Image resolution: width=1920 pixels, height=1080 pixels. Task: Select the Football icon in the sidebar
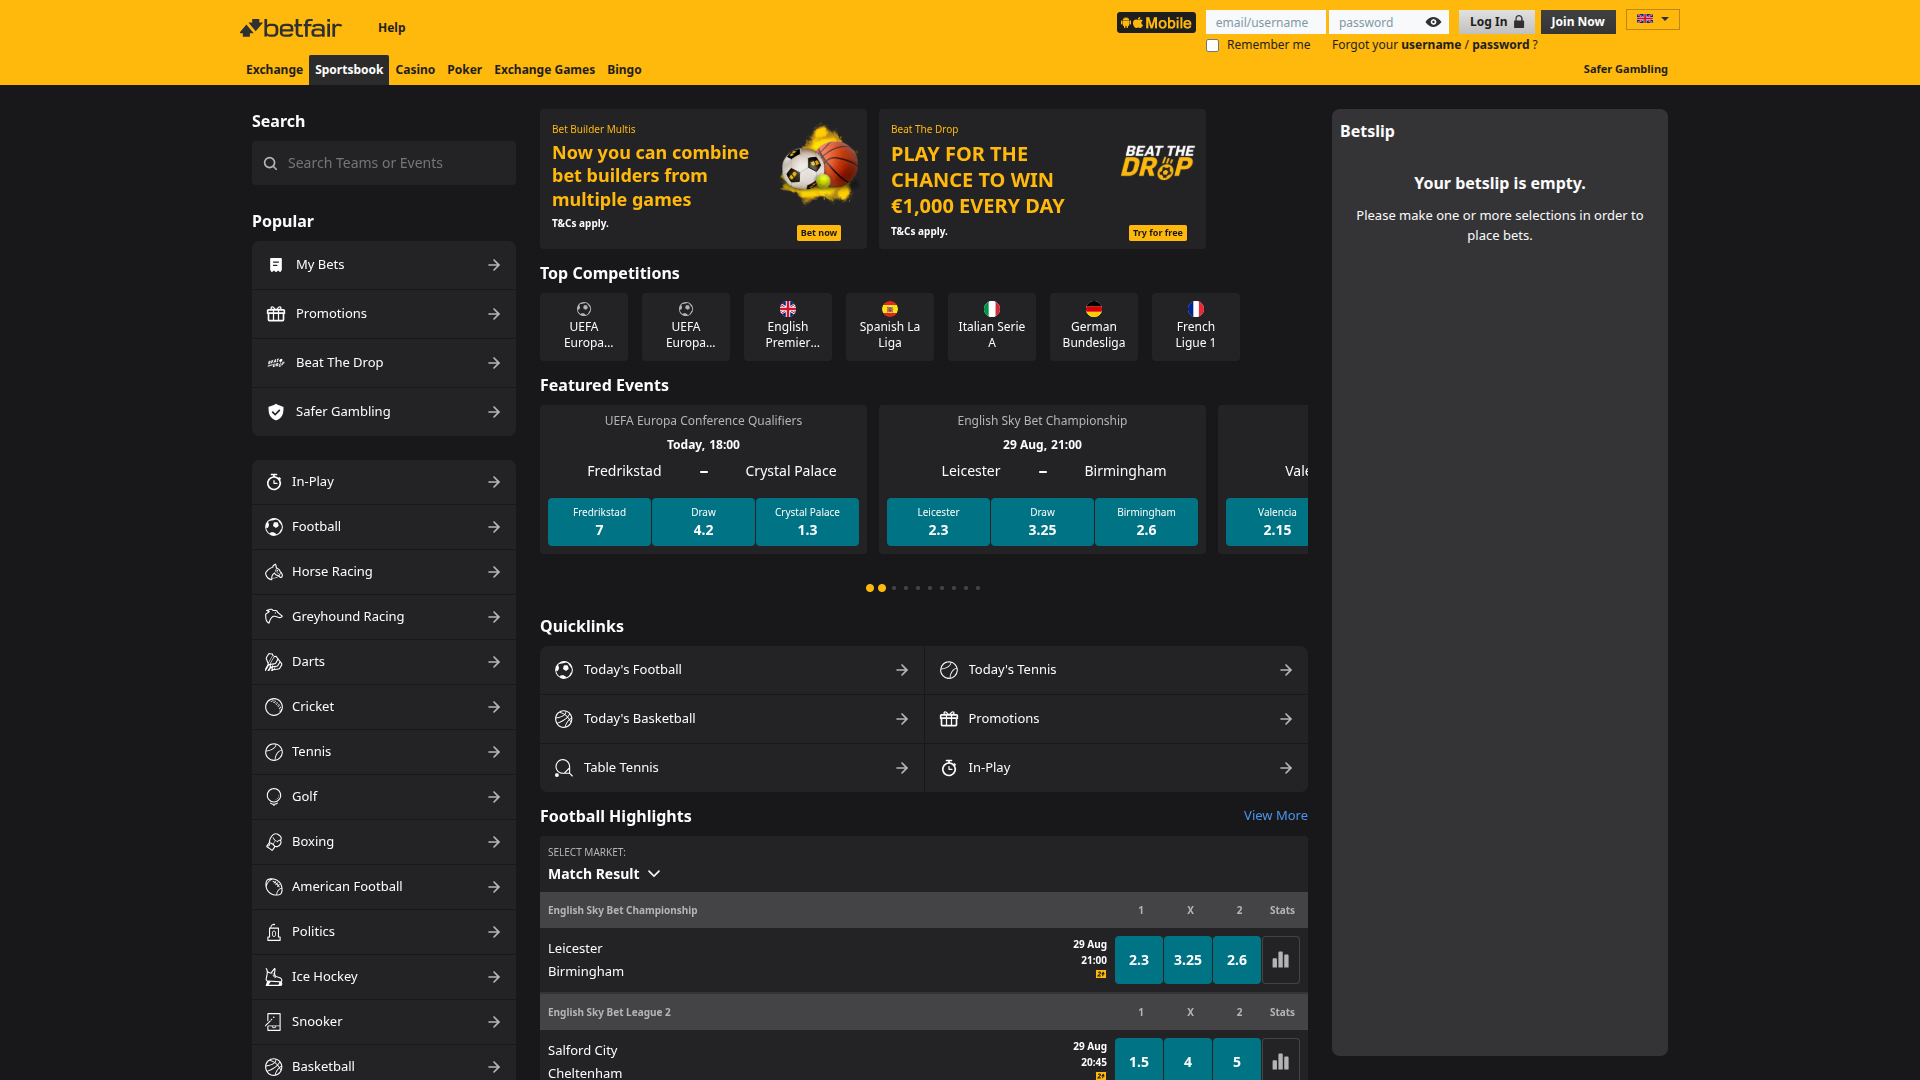(x=274, y=527)
